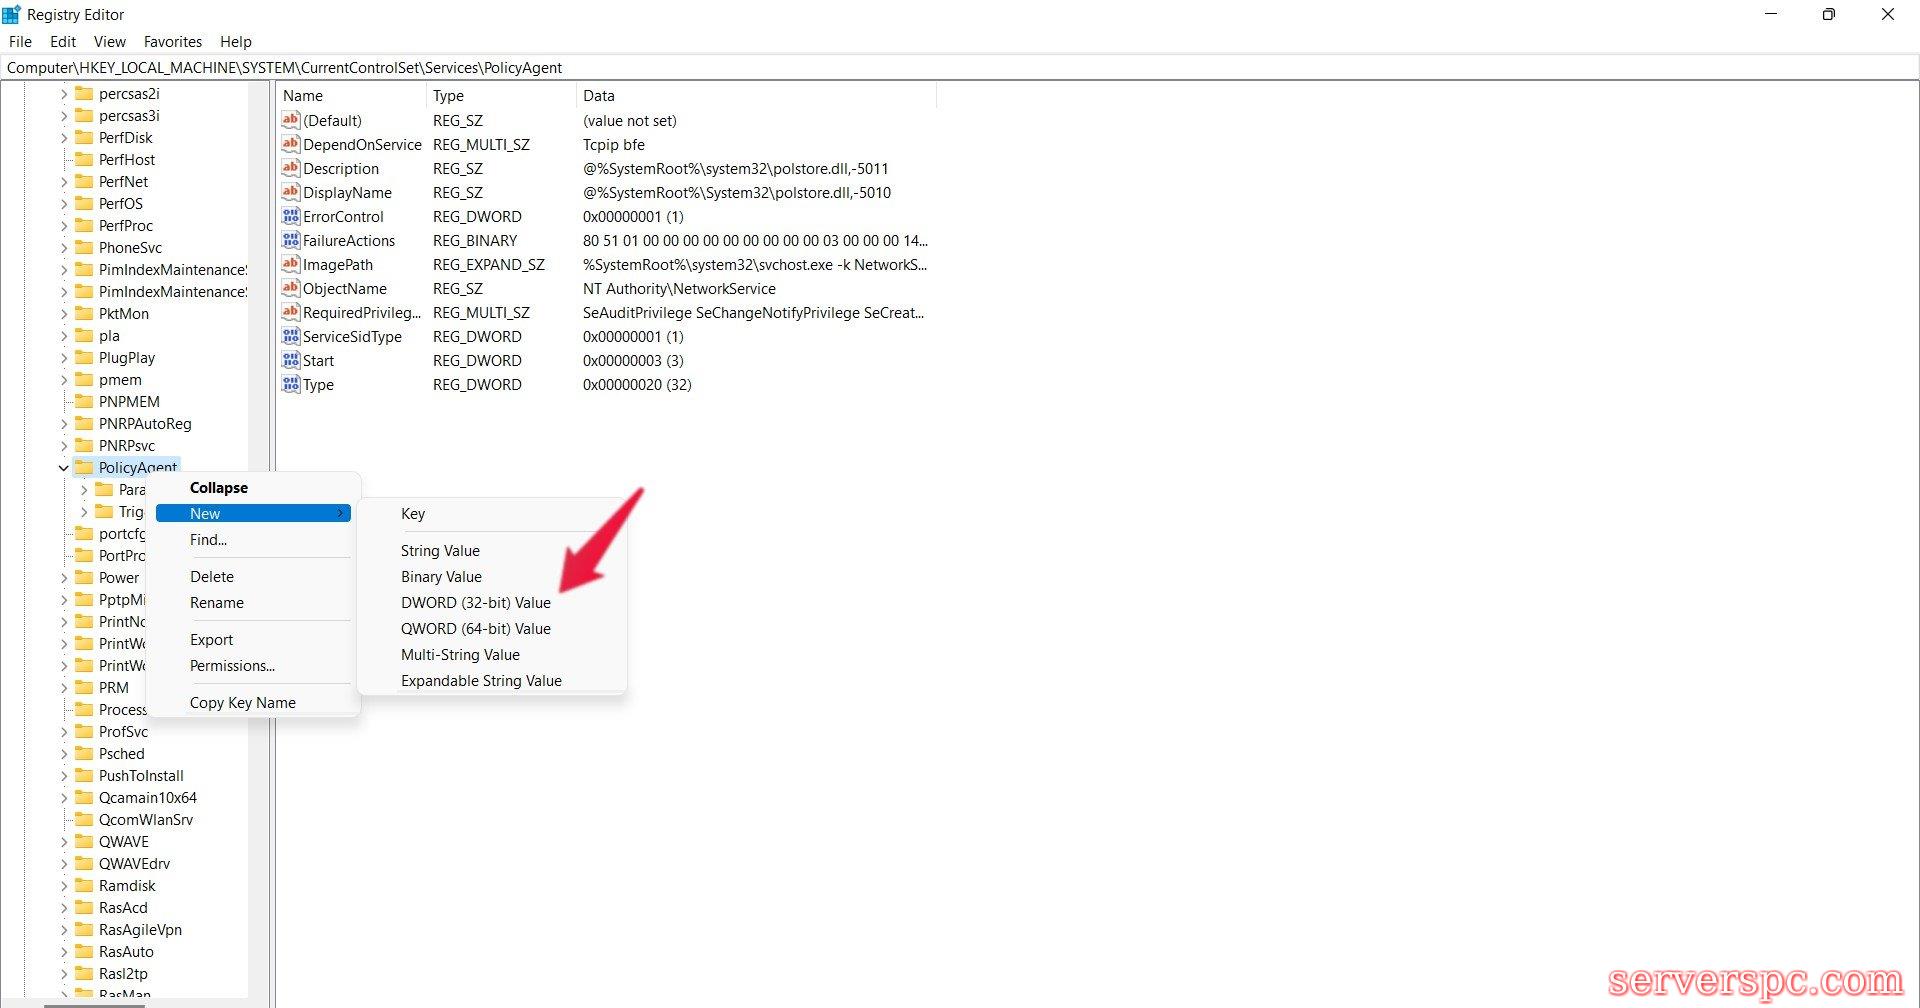Click the ImagePath string value icon
This screenshot has width=1920, height=1008.
290,264
